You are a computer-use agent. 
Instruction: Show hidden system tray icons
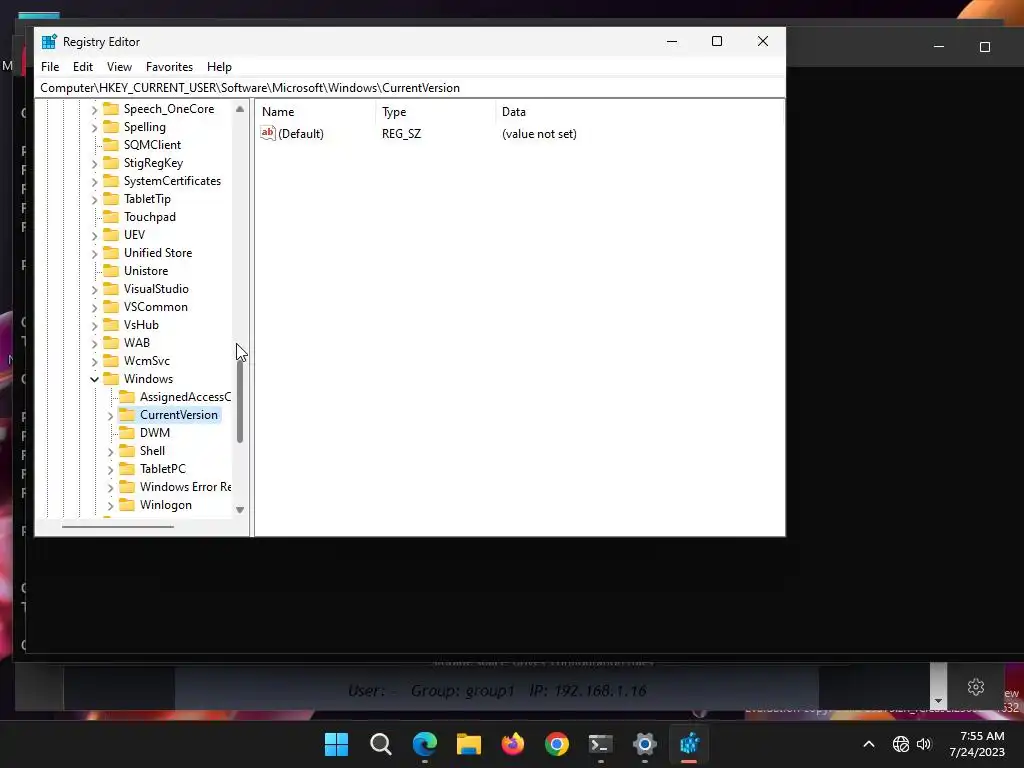[x=869, y=744]
